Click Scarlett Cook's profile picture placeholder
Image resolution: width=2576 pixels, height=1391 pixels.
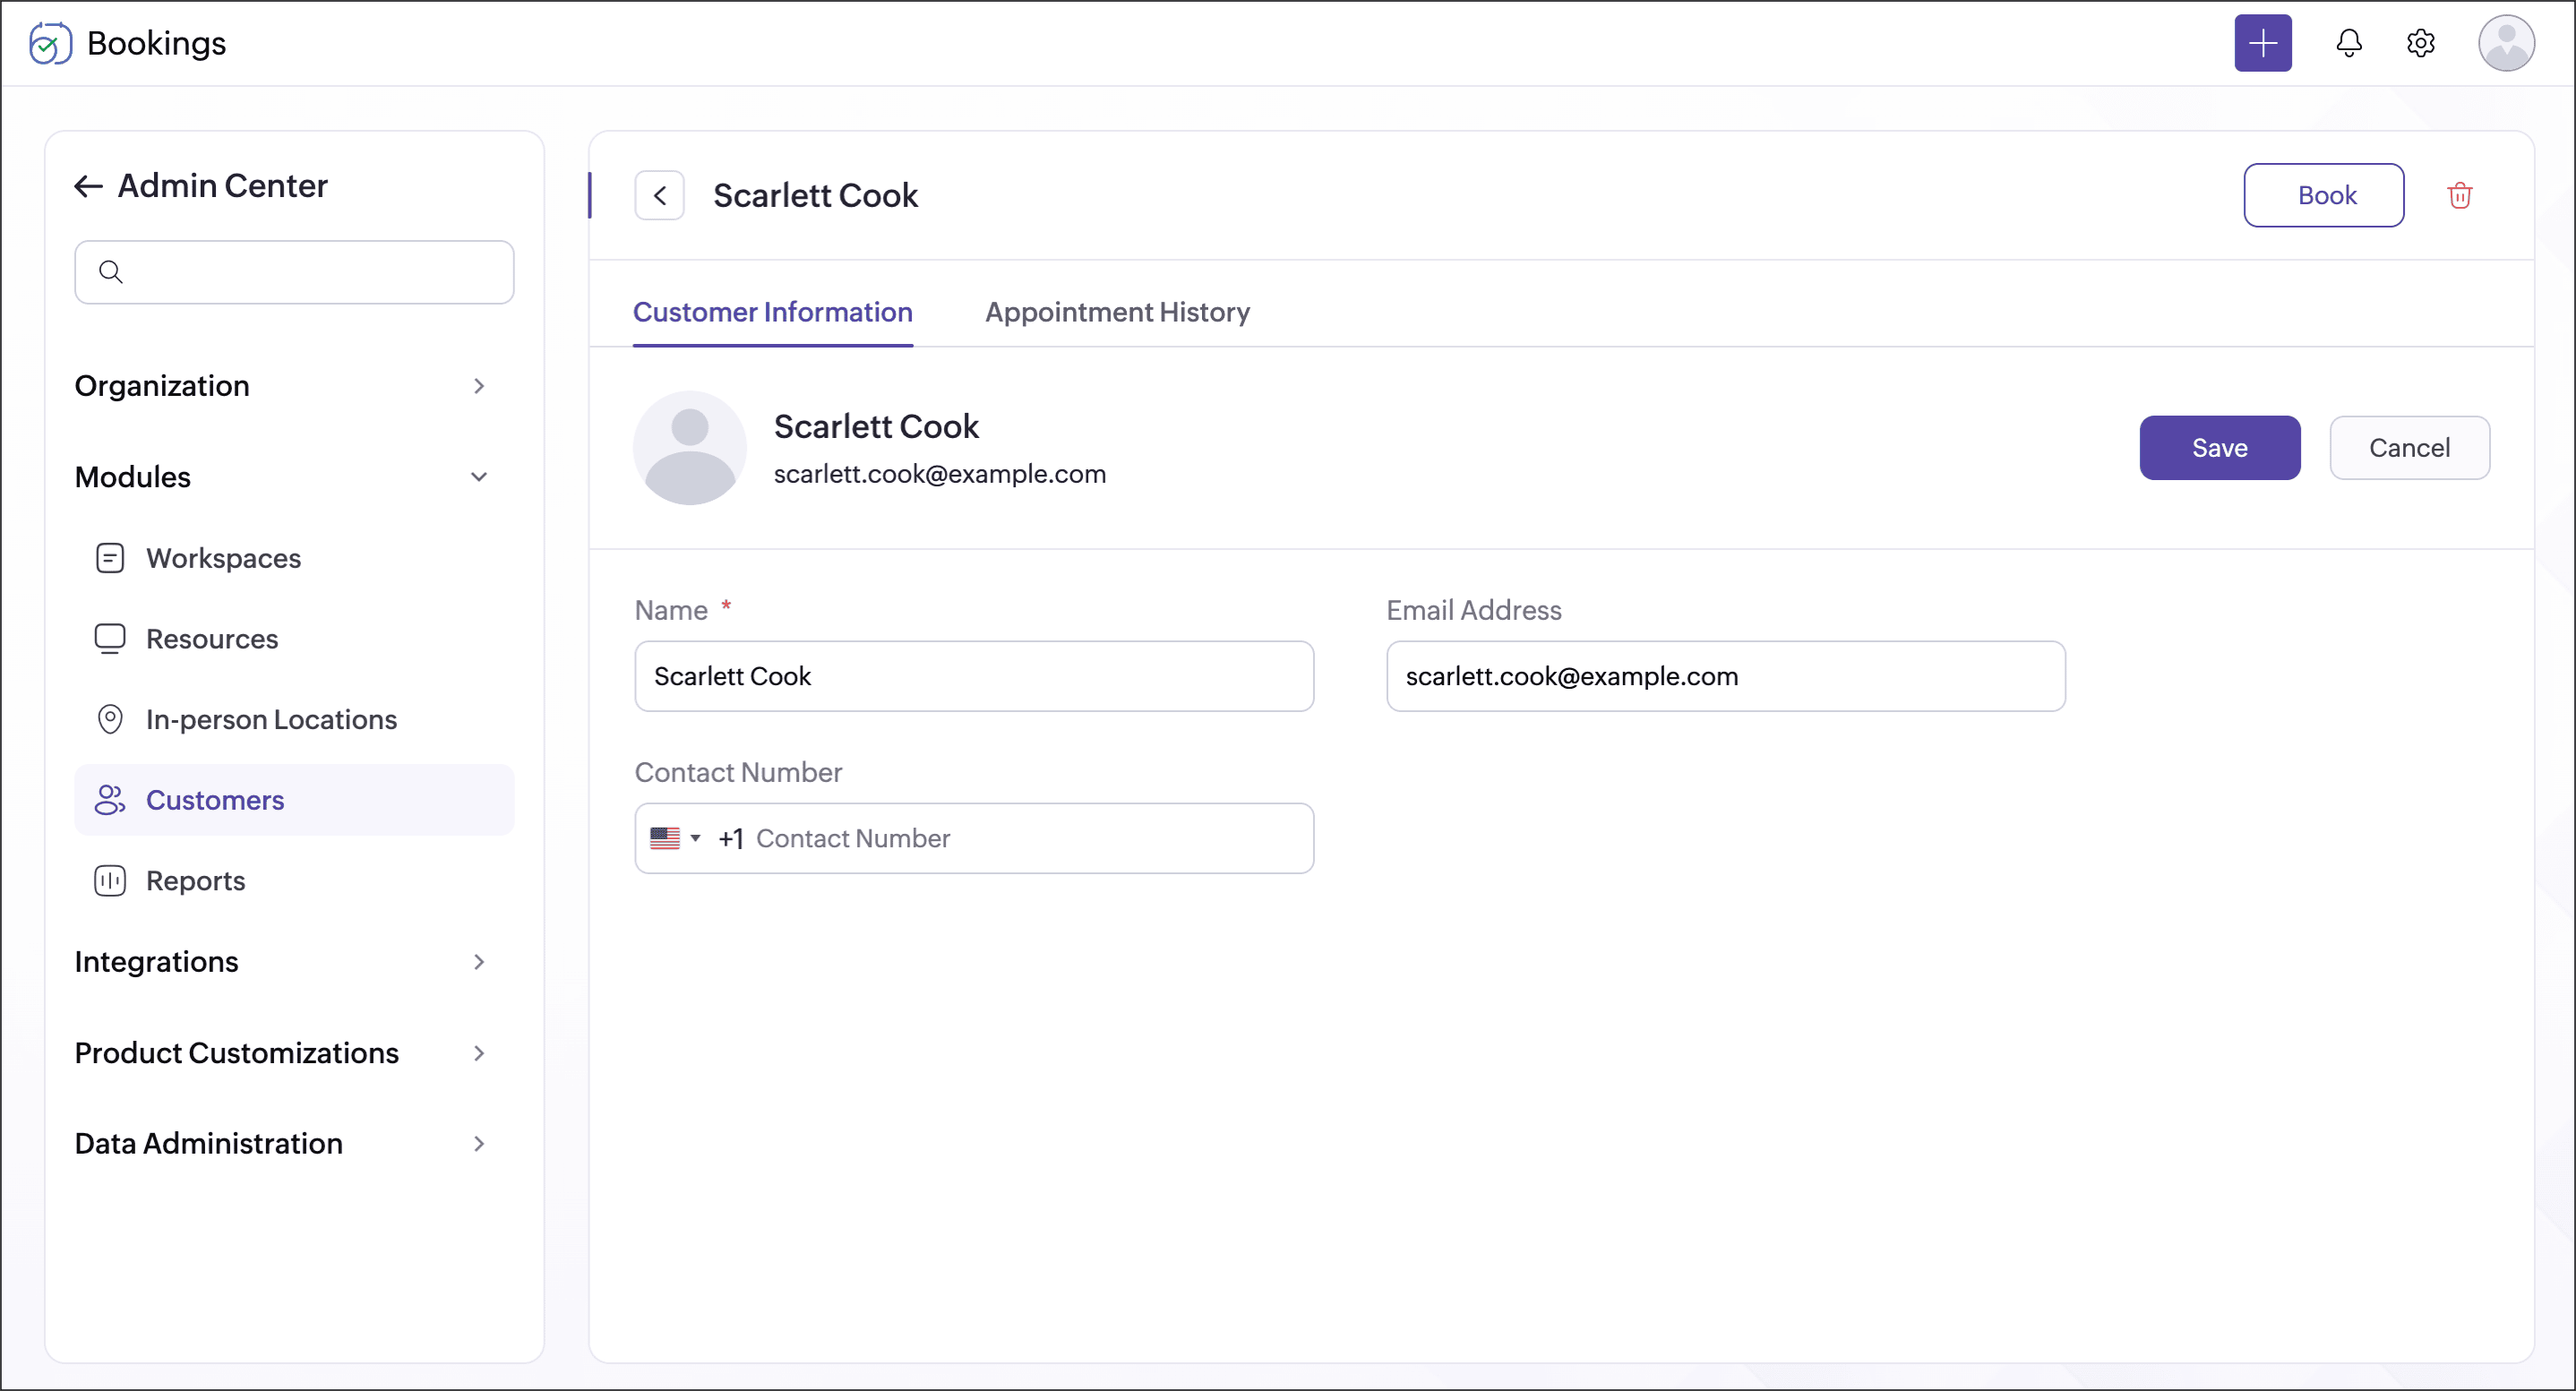point(690,448)
